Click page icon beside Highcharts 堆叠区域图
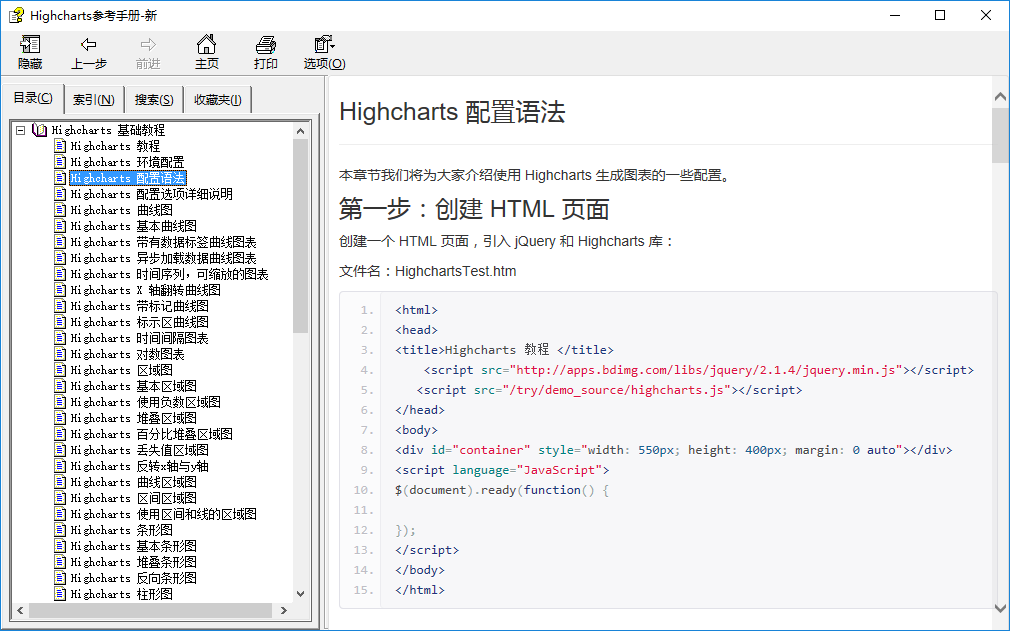Screen dimensions: 1010x631 click(60, 418)
